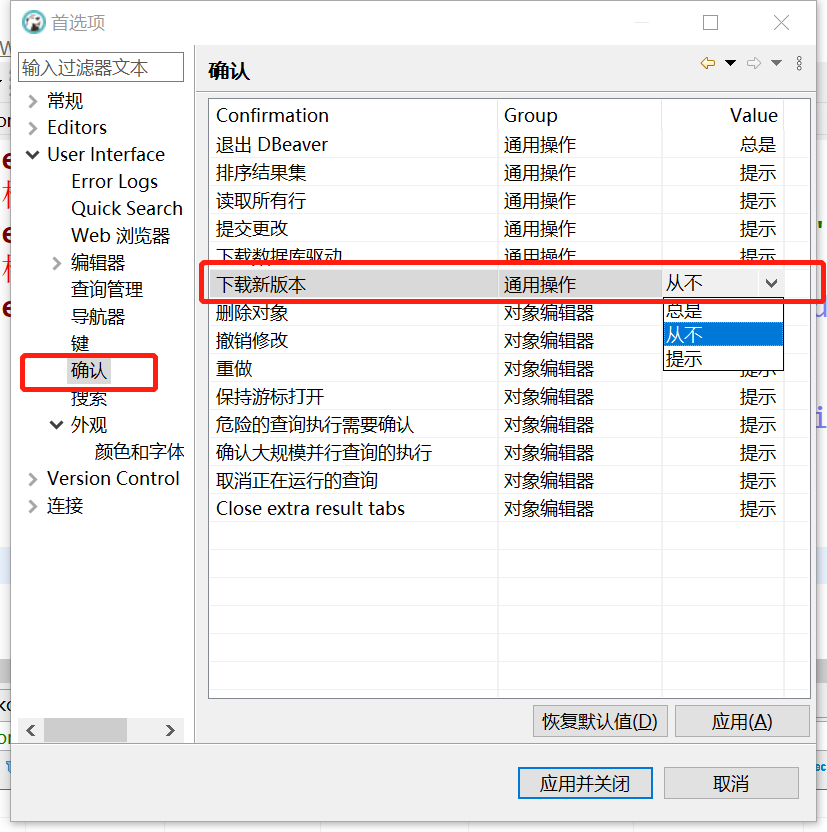
Task: Click 提示 value of 排序结果集
Action: pyautogui.click(x=758, y=172)
